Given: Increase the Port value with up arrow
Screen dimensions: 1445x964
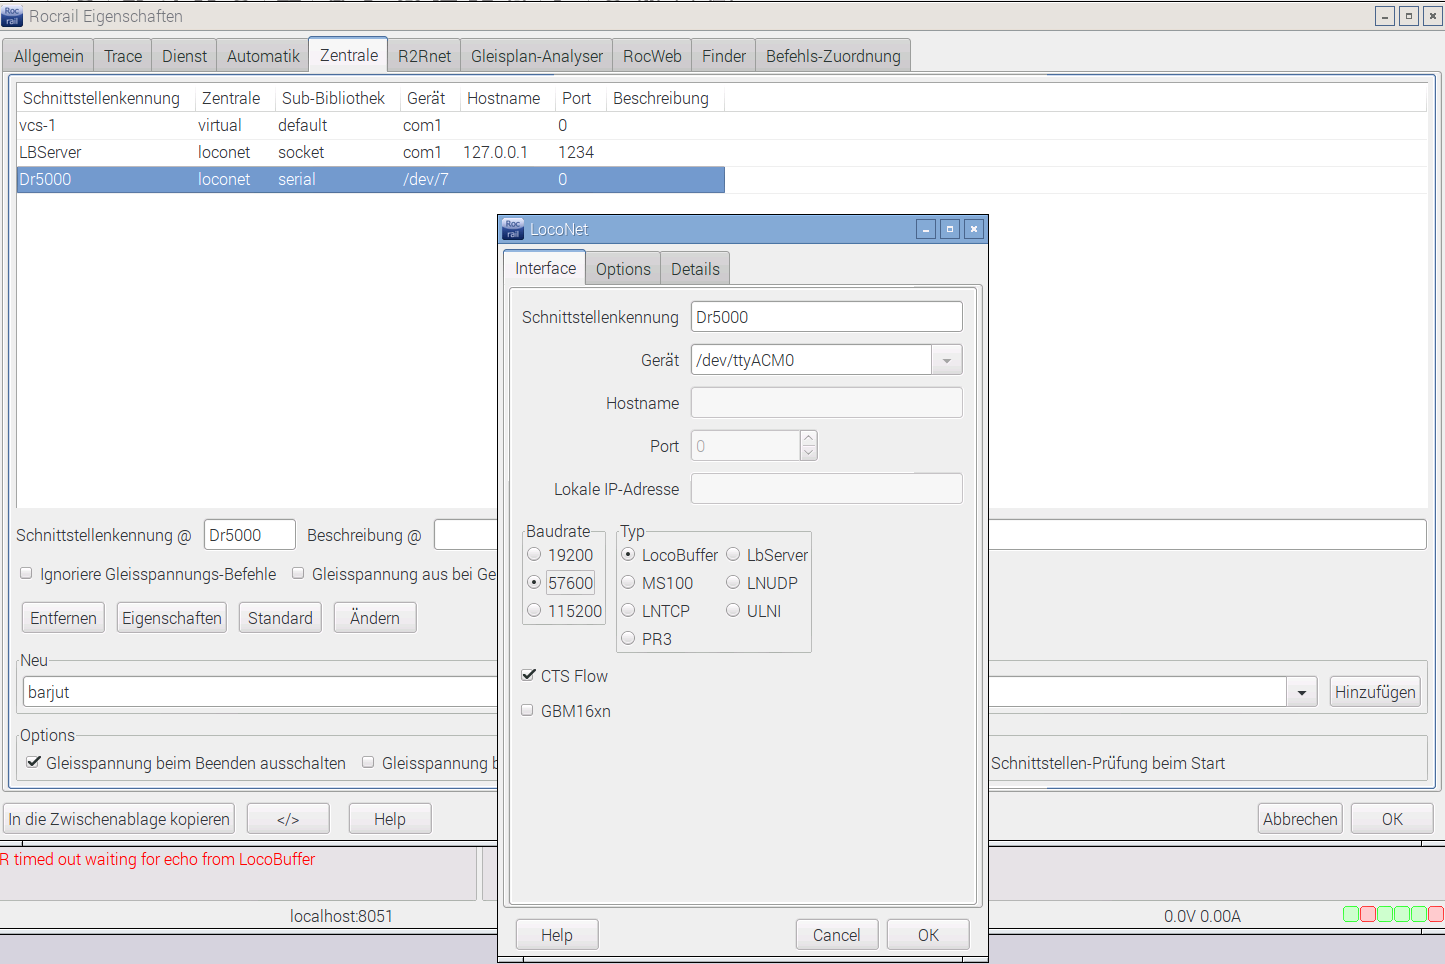Looking at the screenshot, I should pos(809,438).
